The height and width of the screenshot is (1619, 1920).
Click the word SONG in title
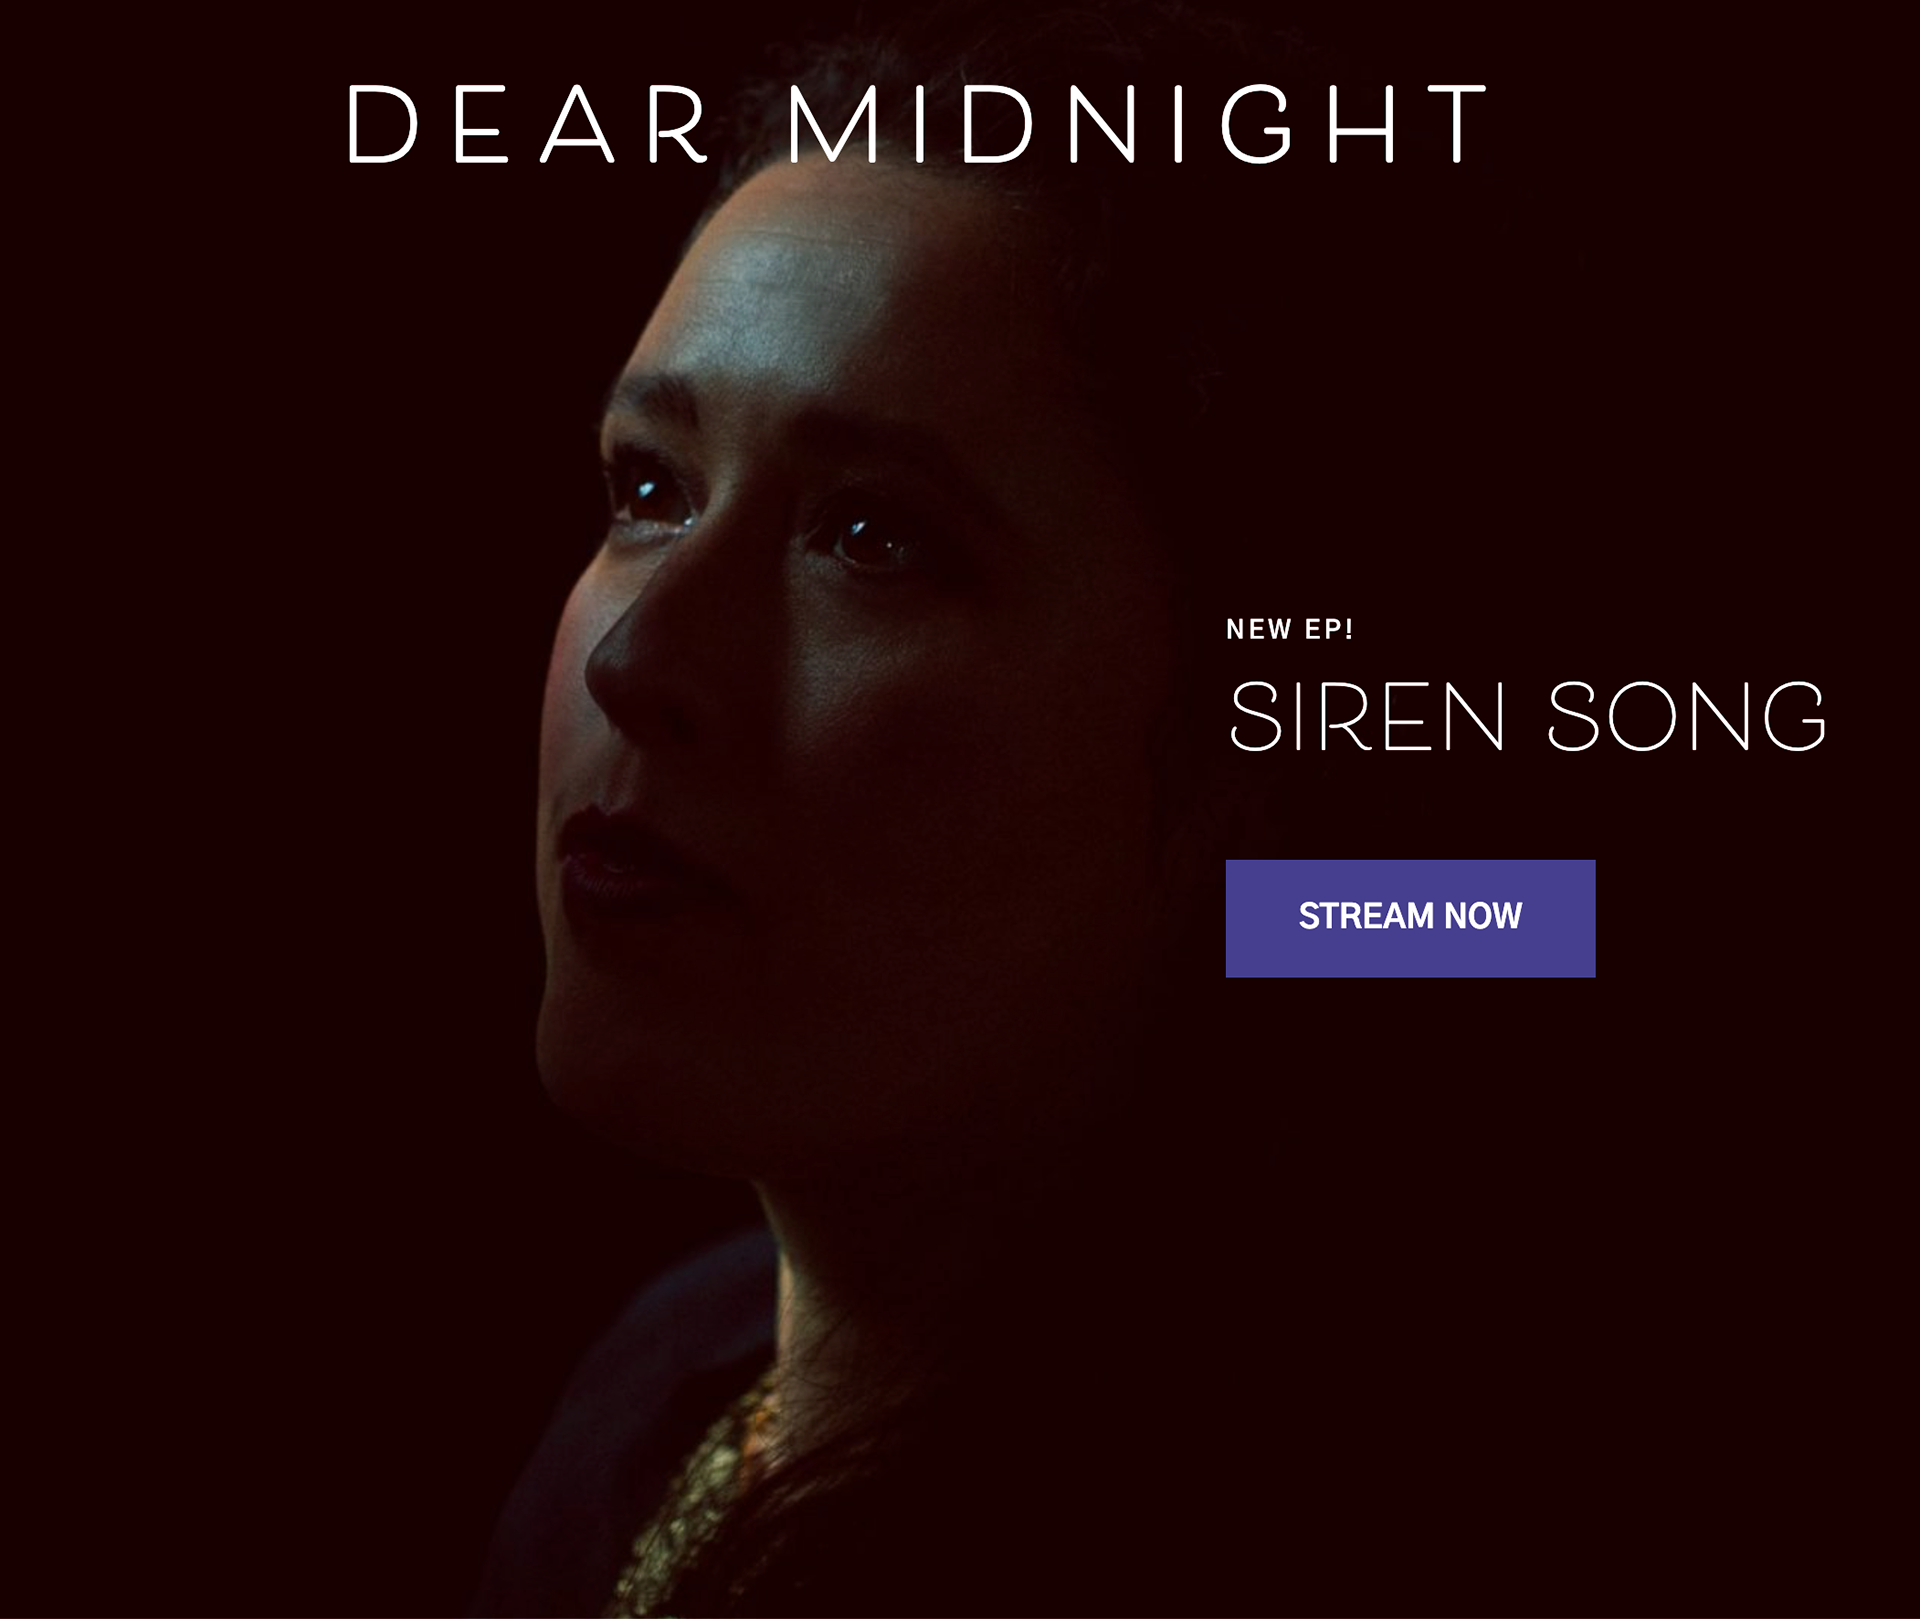[1687, 716]
